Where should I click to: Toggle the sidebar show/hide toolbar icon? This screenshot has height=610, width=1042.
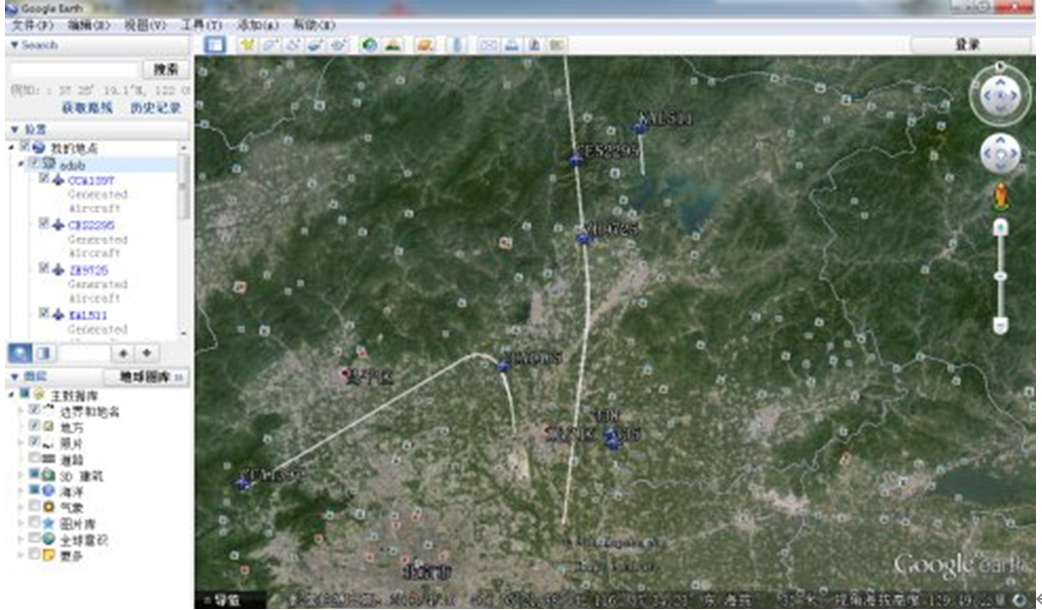click(x=215, y=45)
